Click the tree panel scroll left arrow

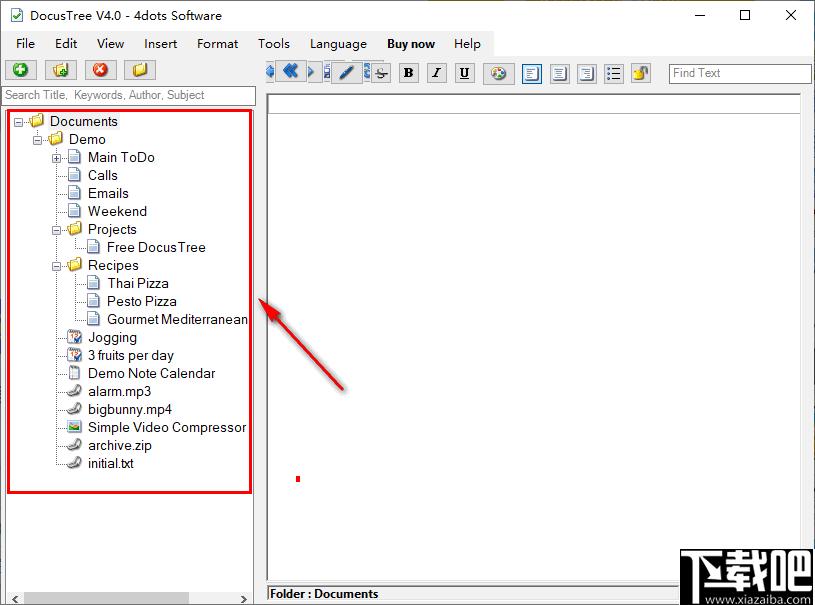pyautogui.click(x=15, y=599)
